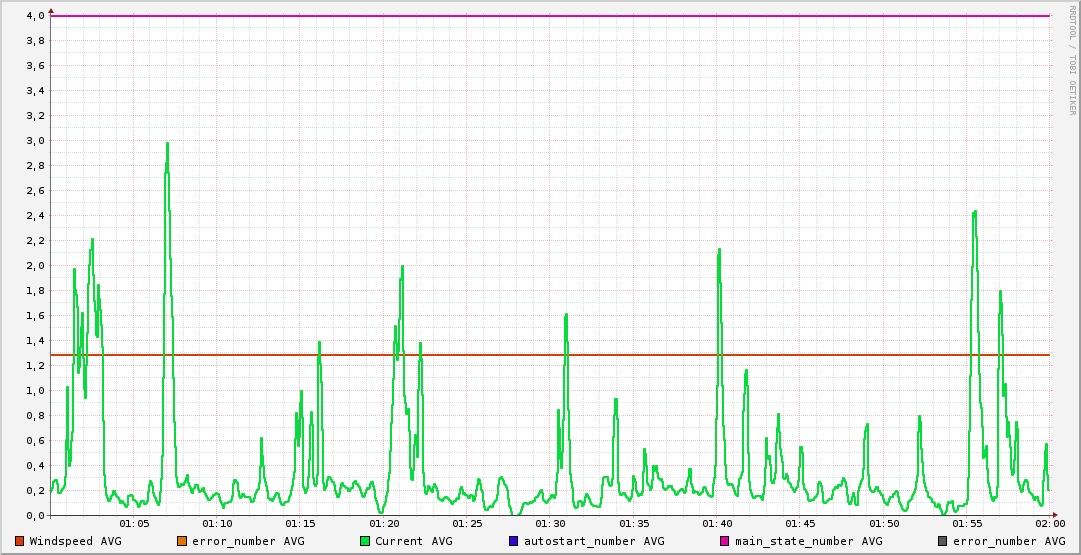This screenshot has width=1081, height=555.
Task: Click the 0,0 y-axis origin label
Action: pyautogui.click(x=35, y=516)
